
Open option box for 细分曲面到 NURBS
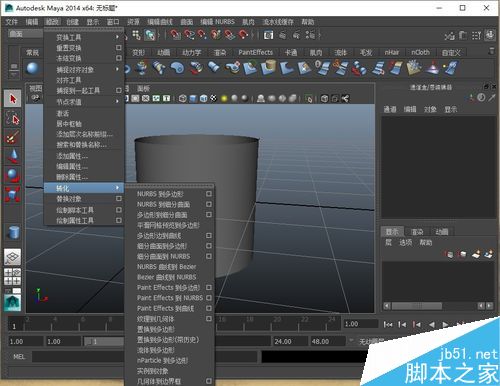pyautogui.click(x=209, y=256)
